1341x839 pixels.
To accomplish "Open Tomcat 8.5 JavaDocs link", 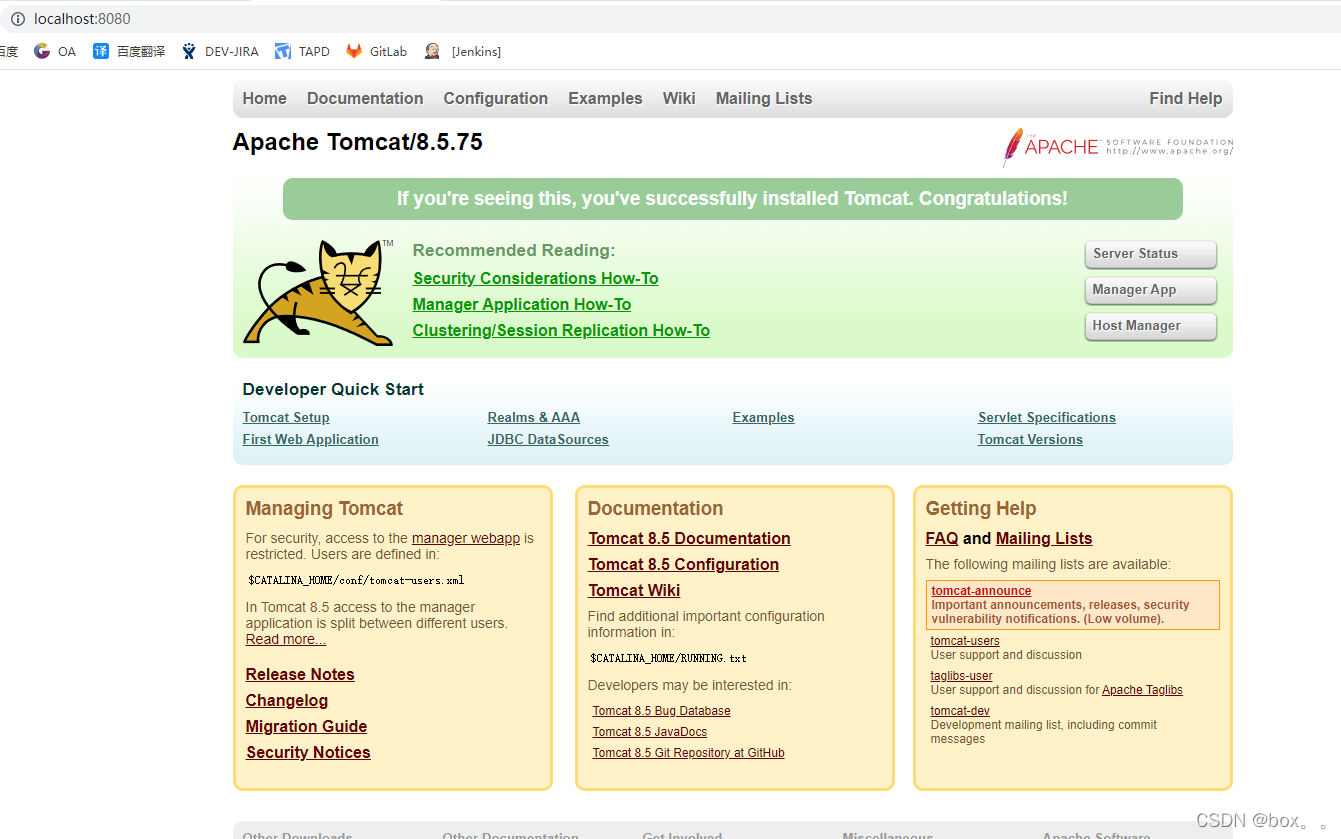I will coord(650,732).
